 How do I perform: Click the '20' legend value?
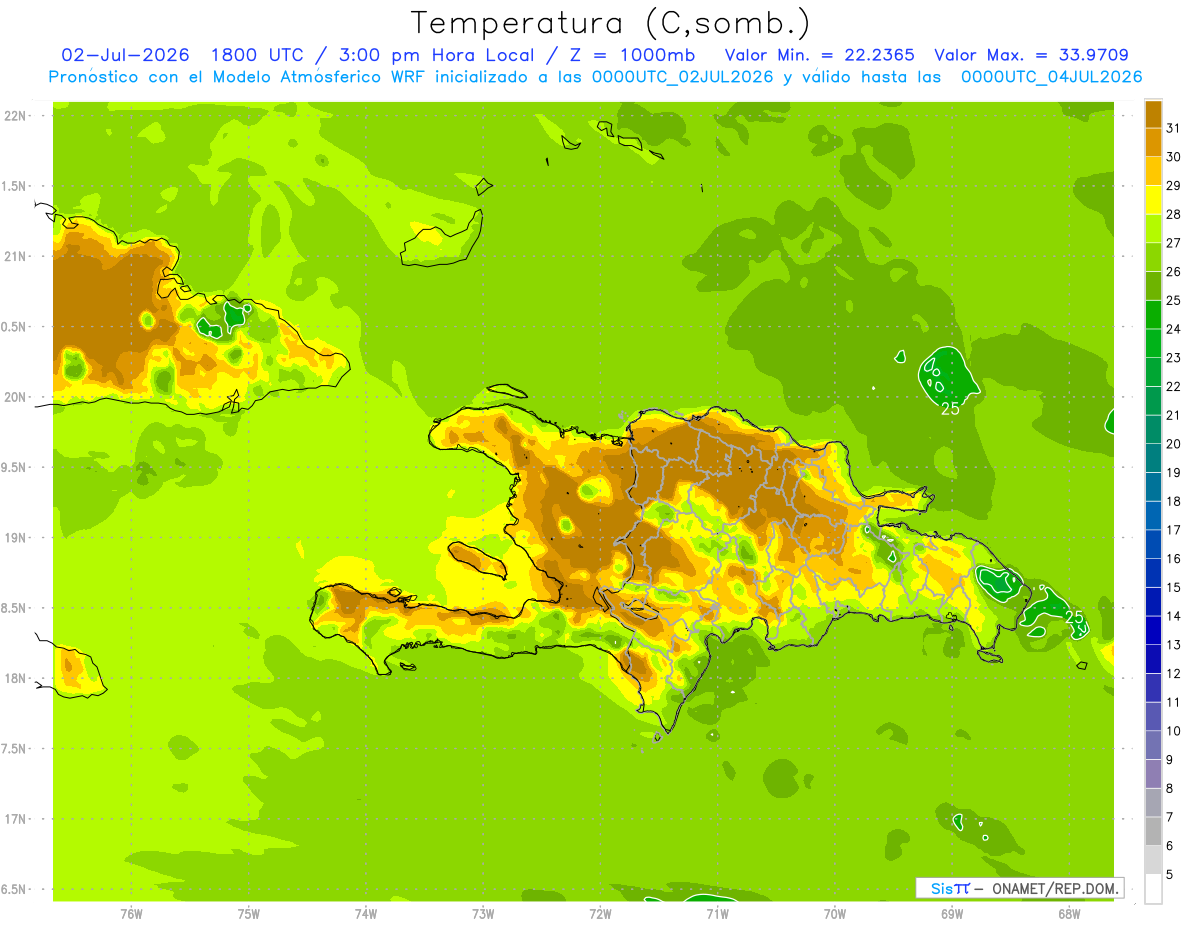[1174, 444]
